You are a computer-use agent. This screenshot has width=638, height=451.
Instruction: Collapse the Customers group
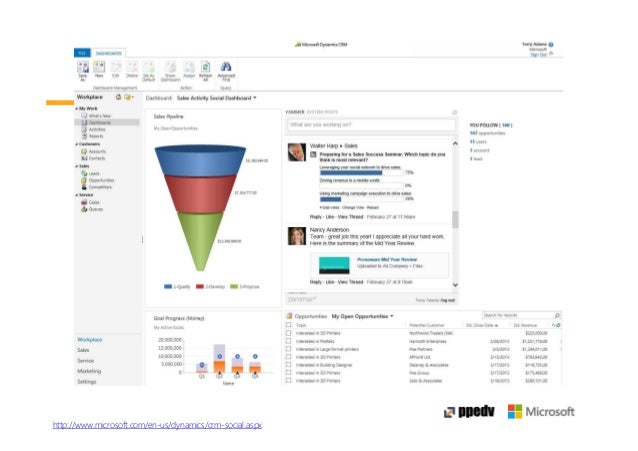pos(76,144)
